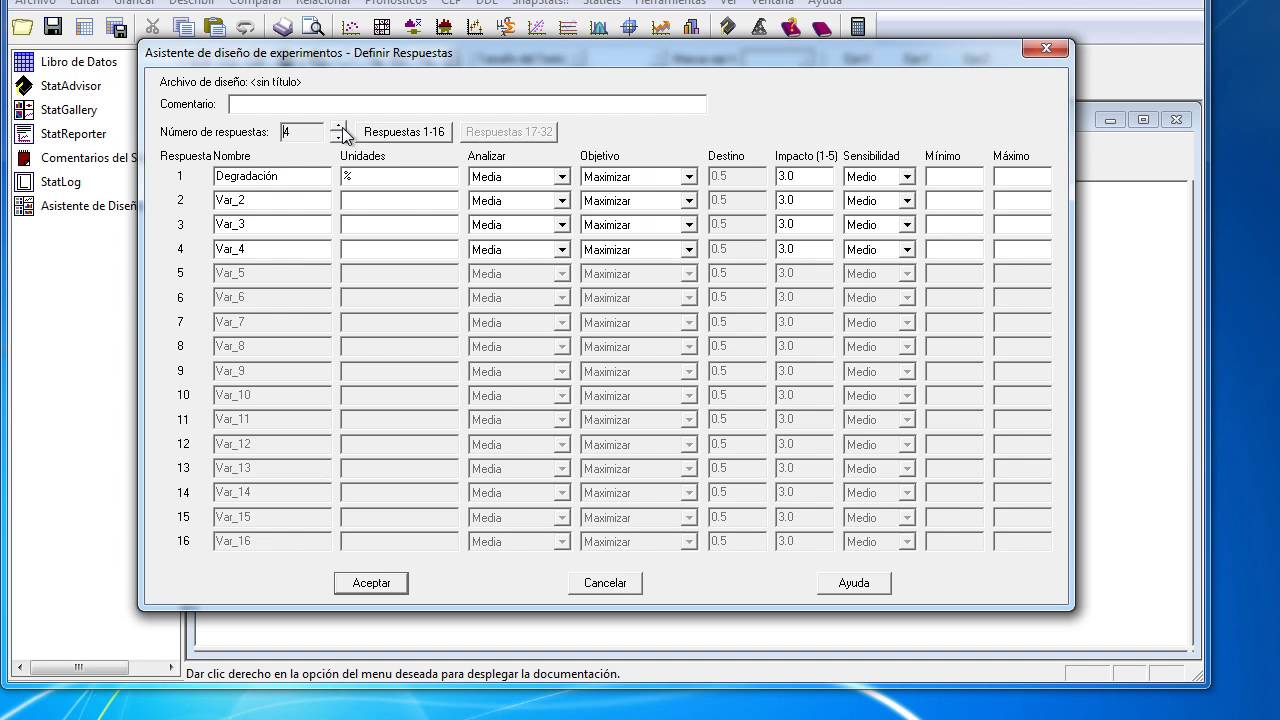Click the undo arrow toolbar icon
Screen dimensions: 1280x720
click(245, 27)
